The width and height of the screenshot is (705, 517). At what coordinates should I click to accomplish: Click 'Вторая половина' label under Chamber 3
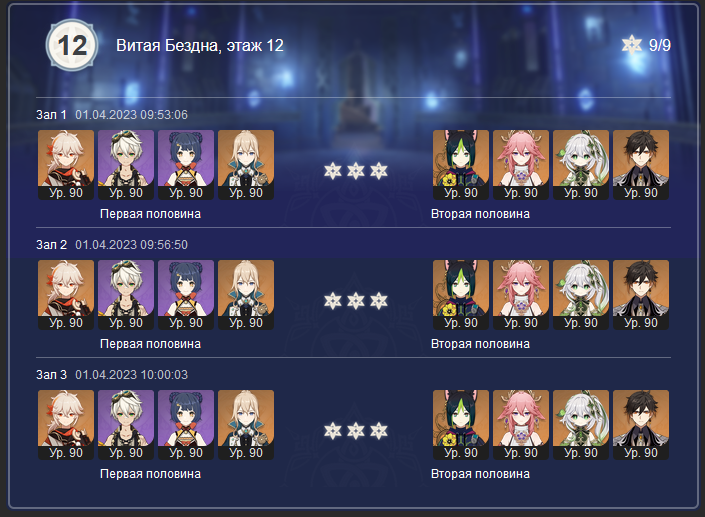point(480,474)
